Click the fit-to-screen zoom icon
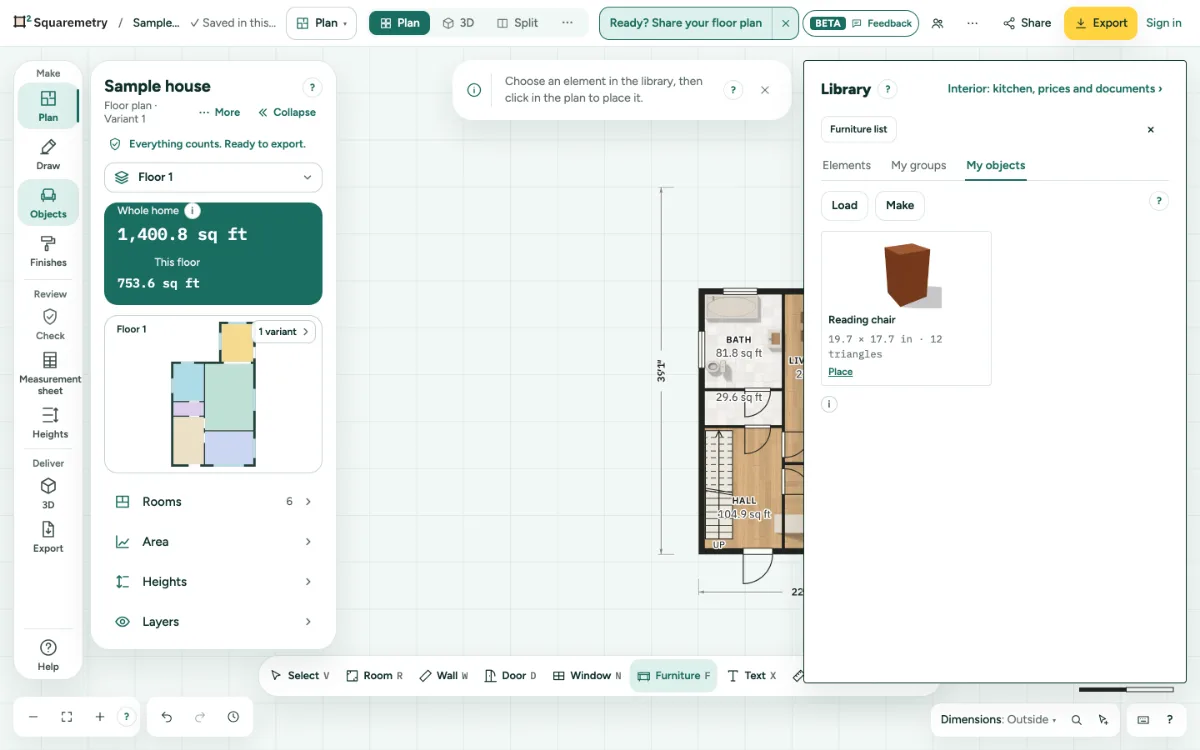The height and width of the screenshot is (750, 1200). click(x=67, y=717)
